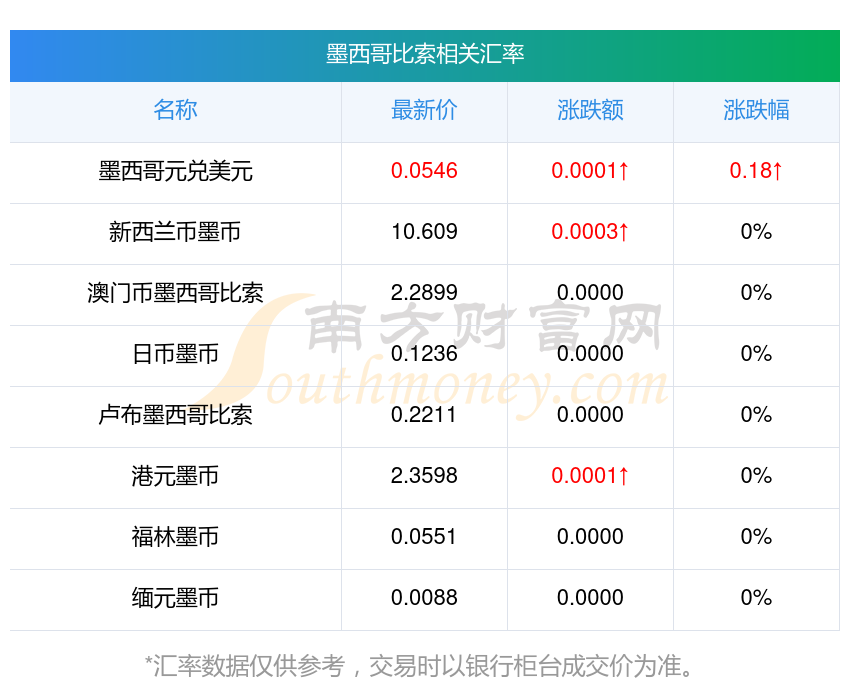The image size is (850, 697).
Task: Select the 缅元墨币 entry
Action: click(175, 598)
